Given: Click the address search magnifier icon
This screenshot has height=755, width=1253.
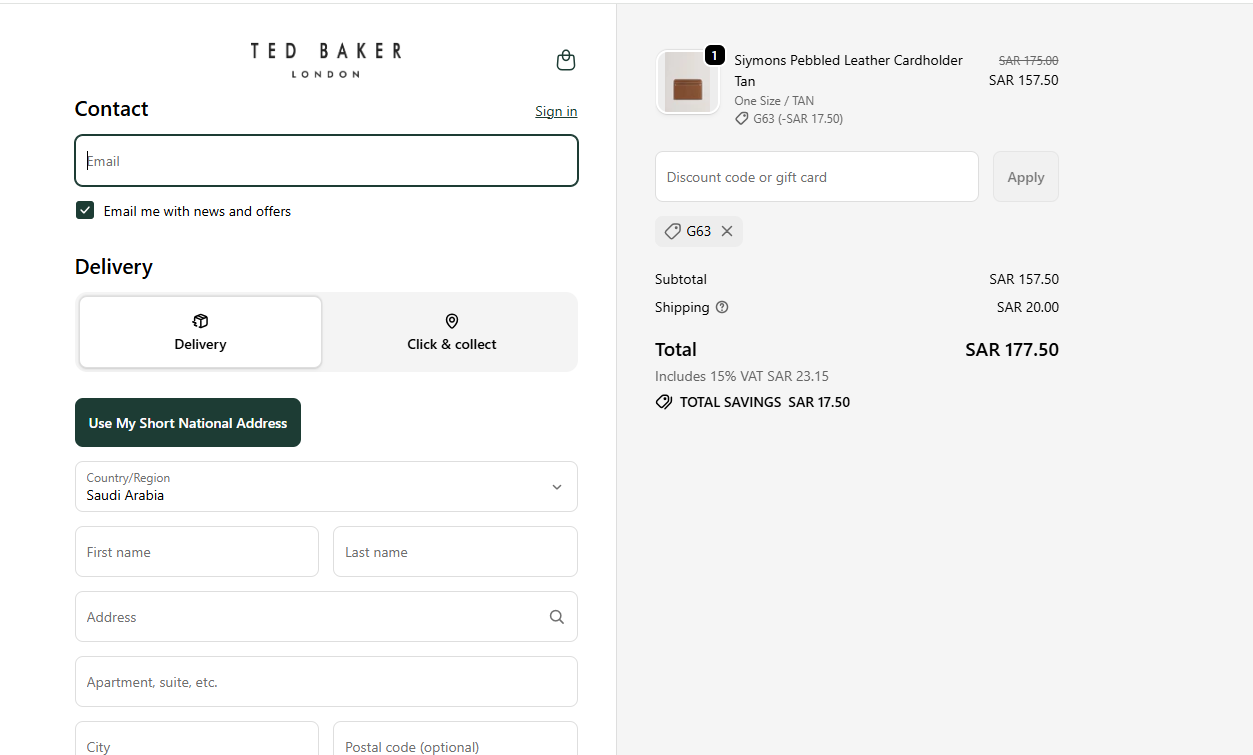Looking at the screenshot, I should click(557, 617).
